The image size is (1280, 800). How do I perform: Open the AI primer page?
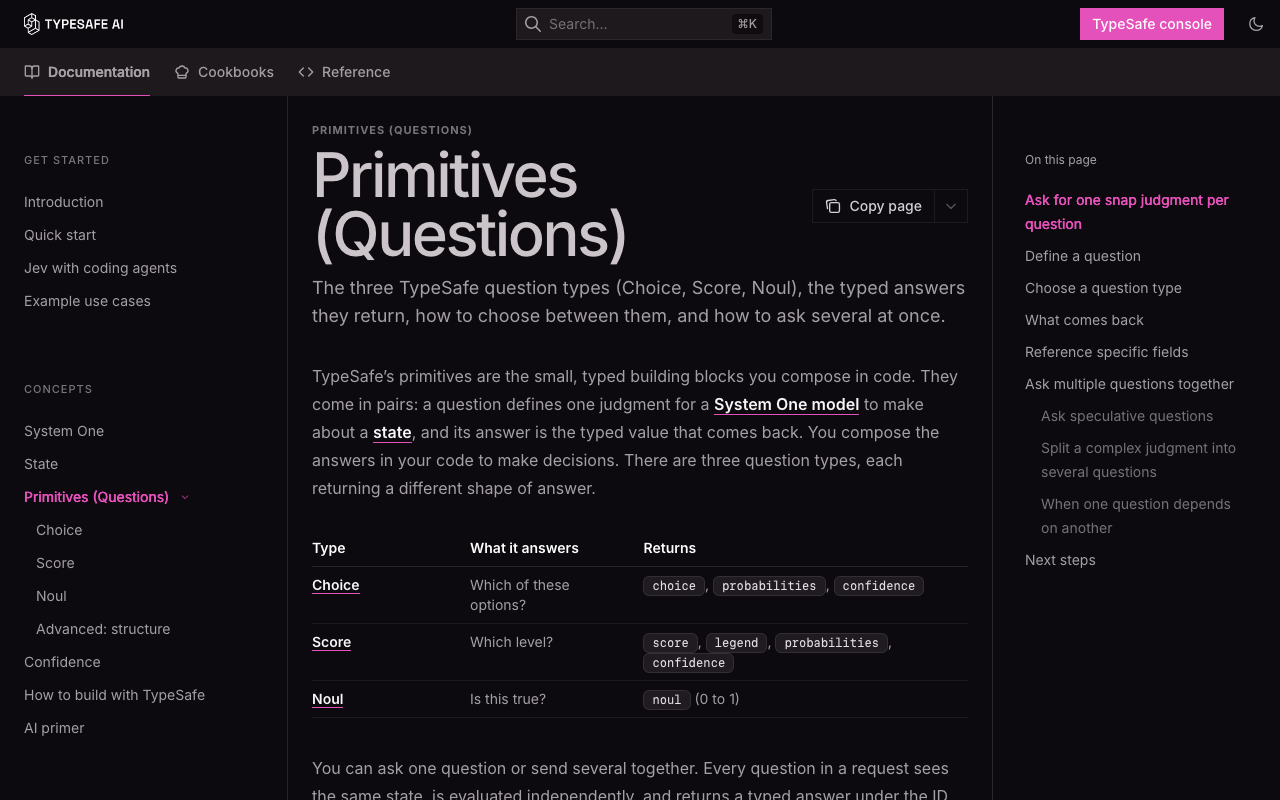click(54, 728)
